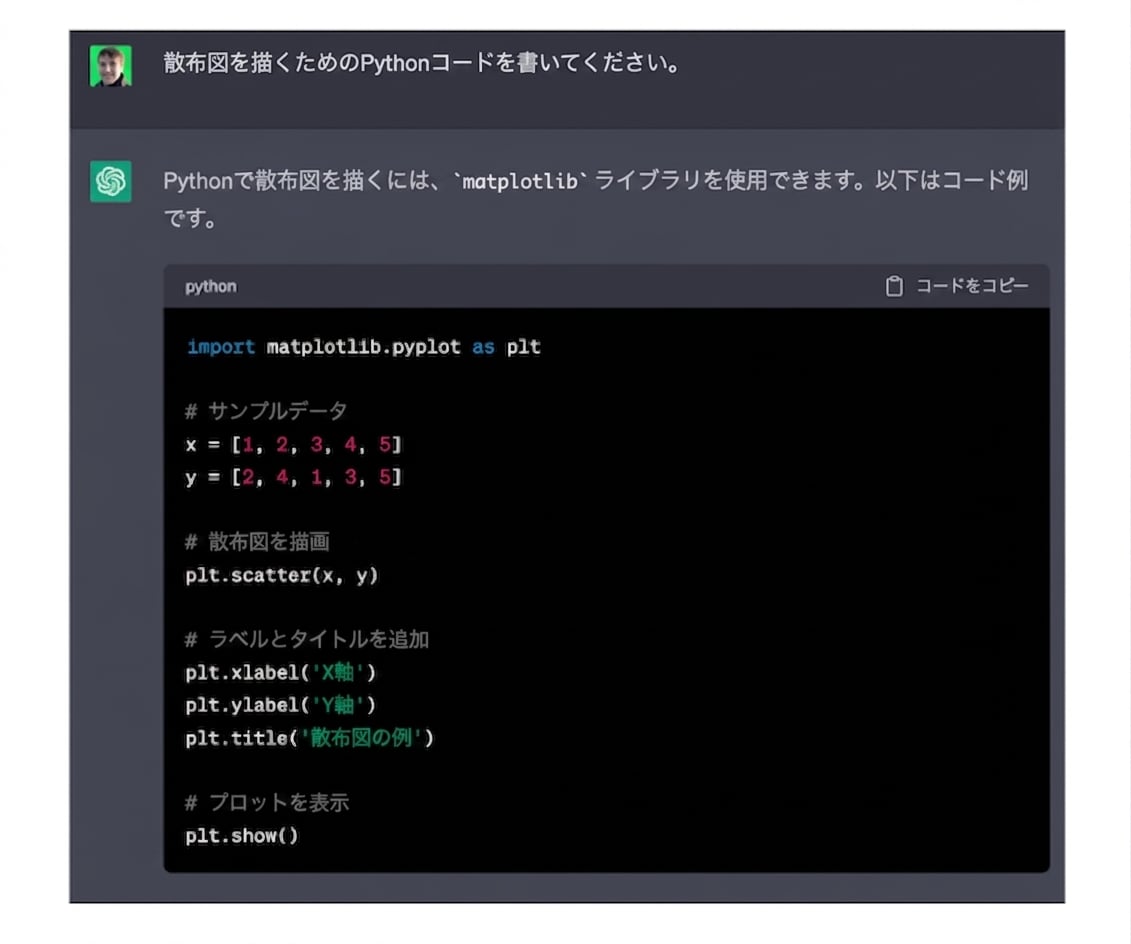Click the user profile avatar
Image resolution: width=1131 pixels, height=944 pixels.
pos(110,66)
